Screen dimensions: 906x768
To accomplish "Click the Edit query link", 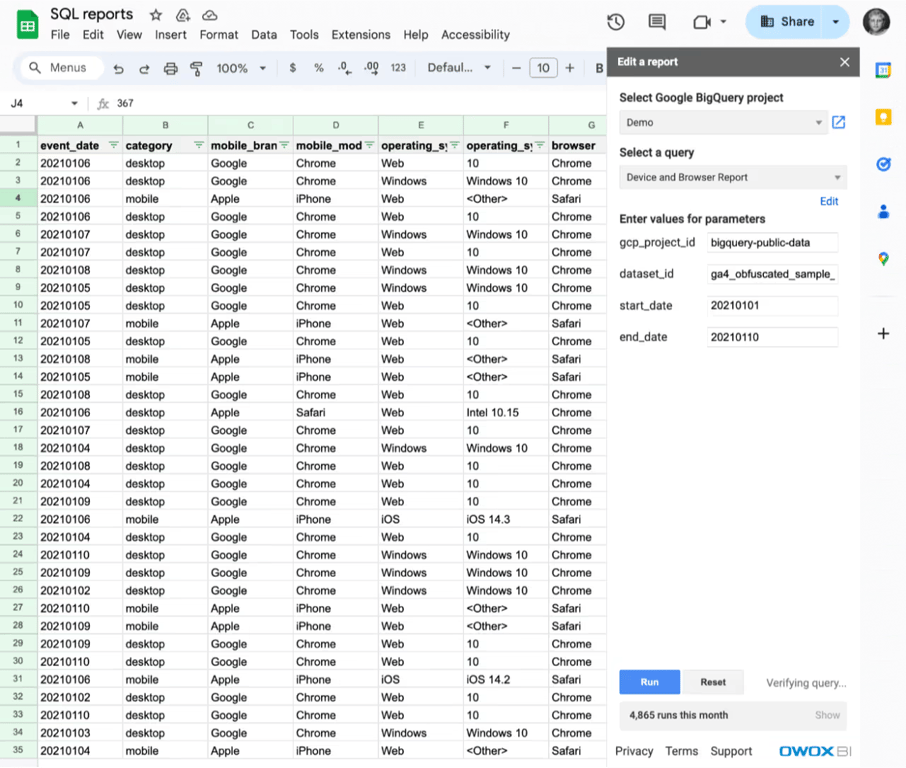I will [829, 201].
